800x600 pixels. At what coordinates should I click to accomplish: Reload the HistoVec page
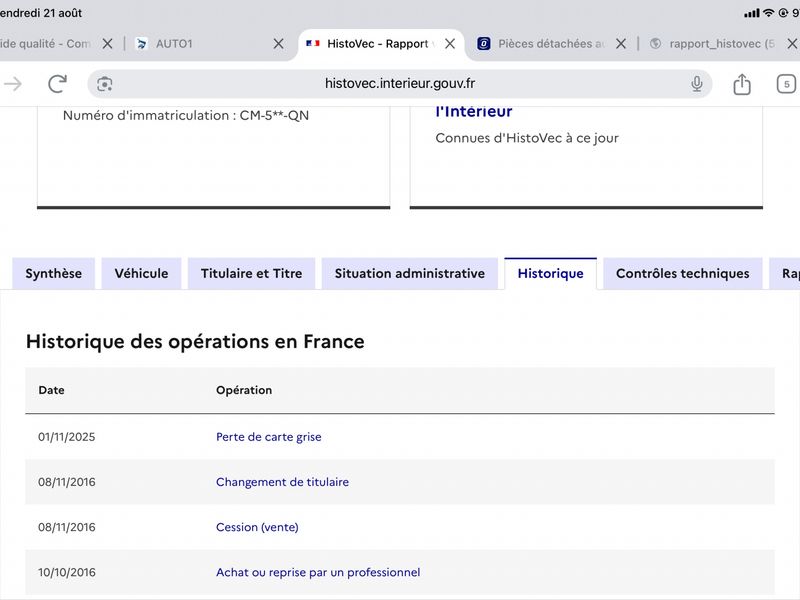pyautogui.click(x=57, y=84)
